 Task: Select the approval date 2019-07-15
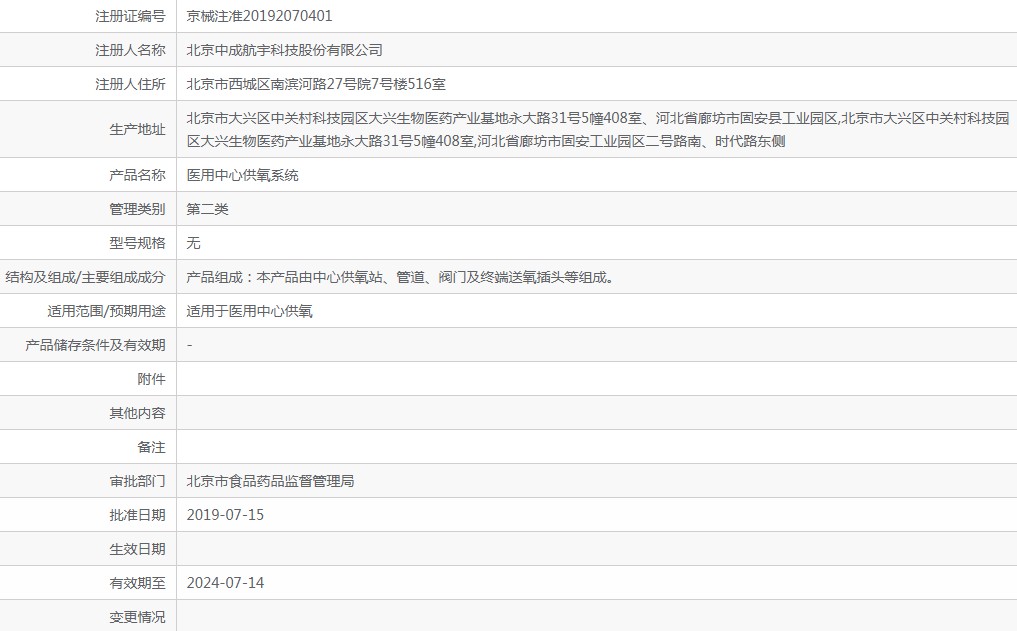[x=225, y=515]
